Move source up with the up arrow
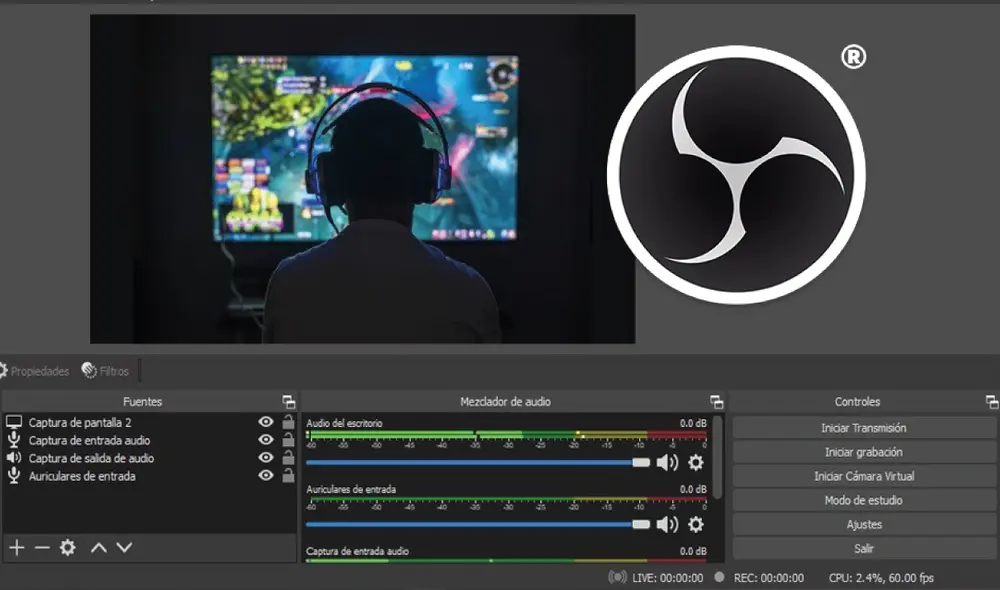Screen dimensions: 1000x590 click(98, 547)
